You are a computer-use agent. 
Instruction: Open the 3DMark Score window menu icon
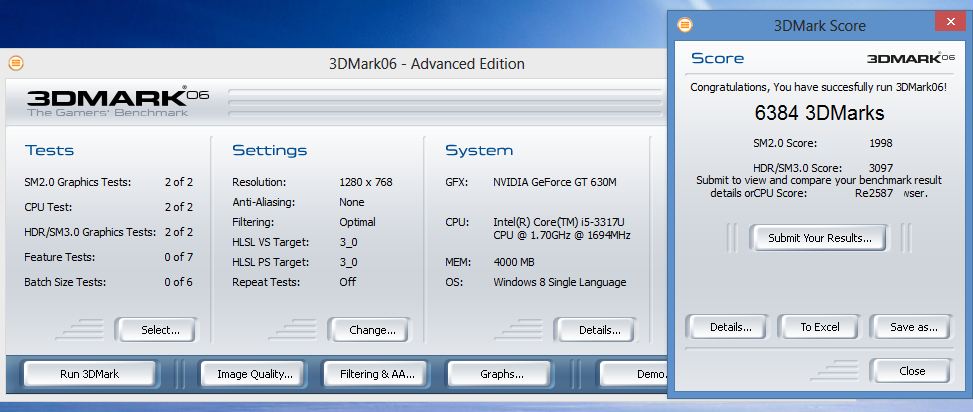(685, 25)
